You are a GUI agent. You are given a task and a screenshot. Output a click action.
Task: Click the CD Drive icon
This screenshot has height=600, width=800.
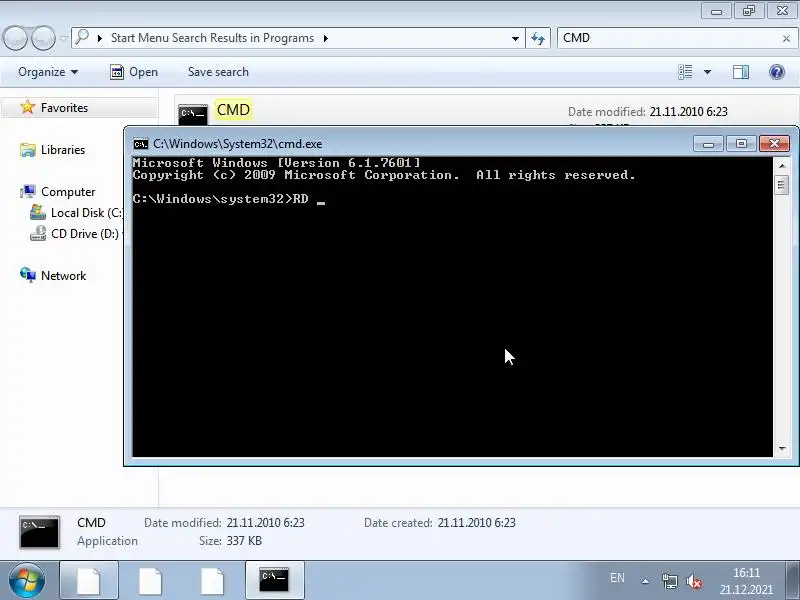tap(38, 233)
